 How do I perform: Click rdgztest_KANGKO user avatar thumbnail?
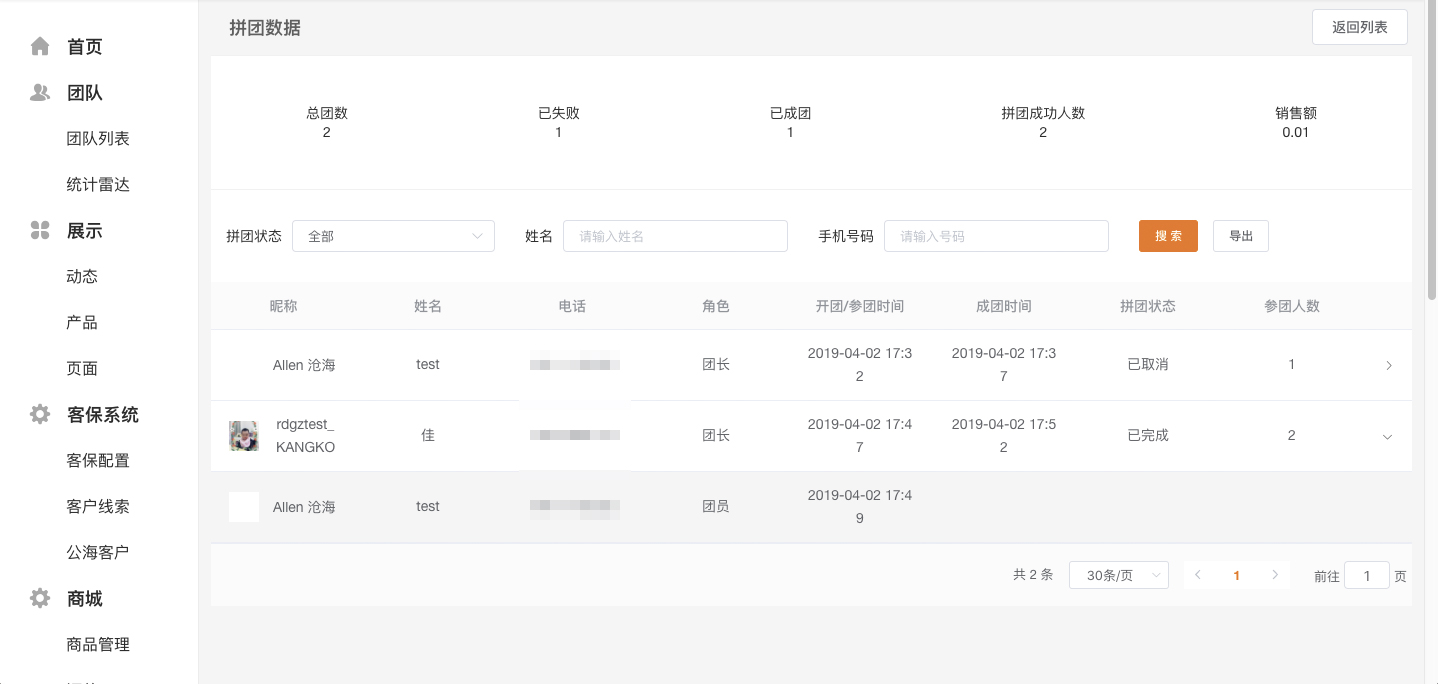[x=244, y=436]
